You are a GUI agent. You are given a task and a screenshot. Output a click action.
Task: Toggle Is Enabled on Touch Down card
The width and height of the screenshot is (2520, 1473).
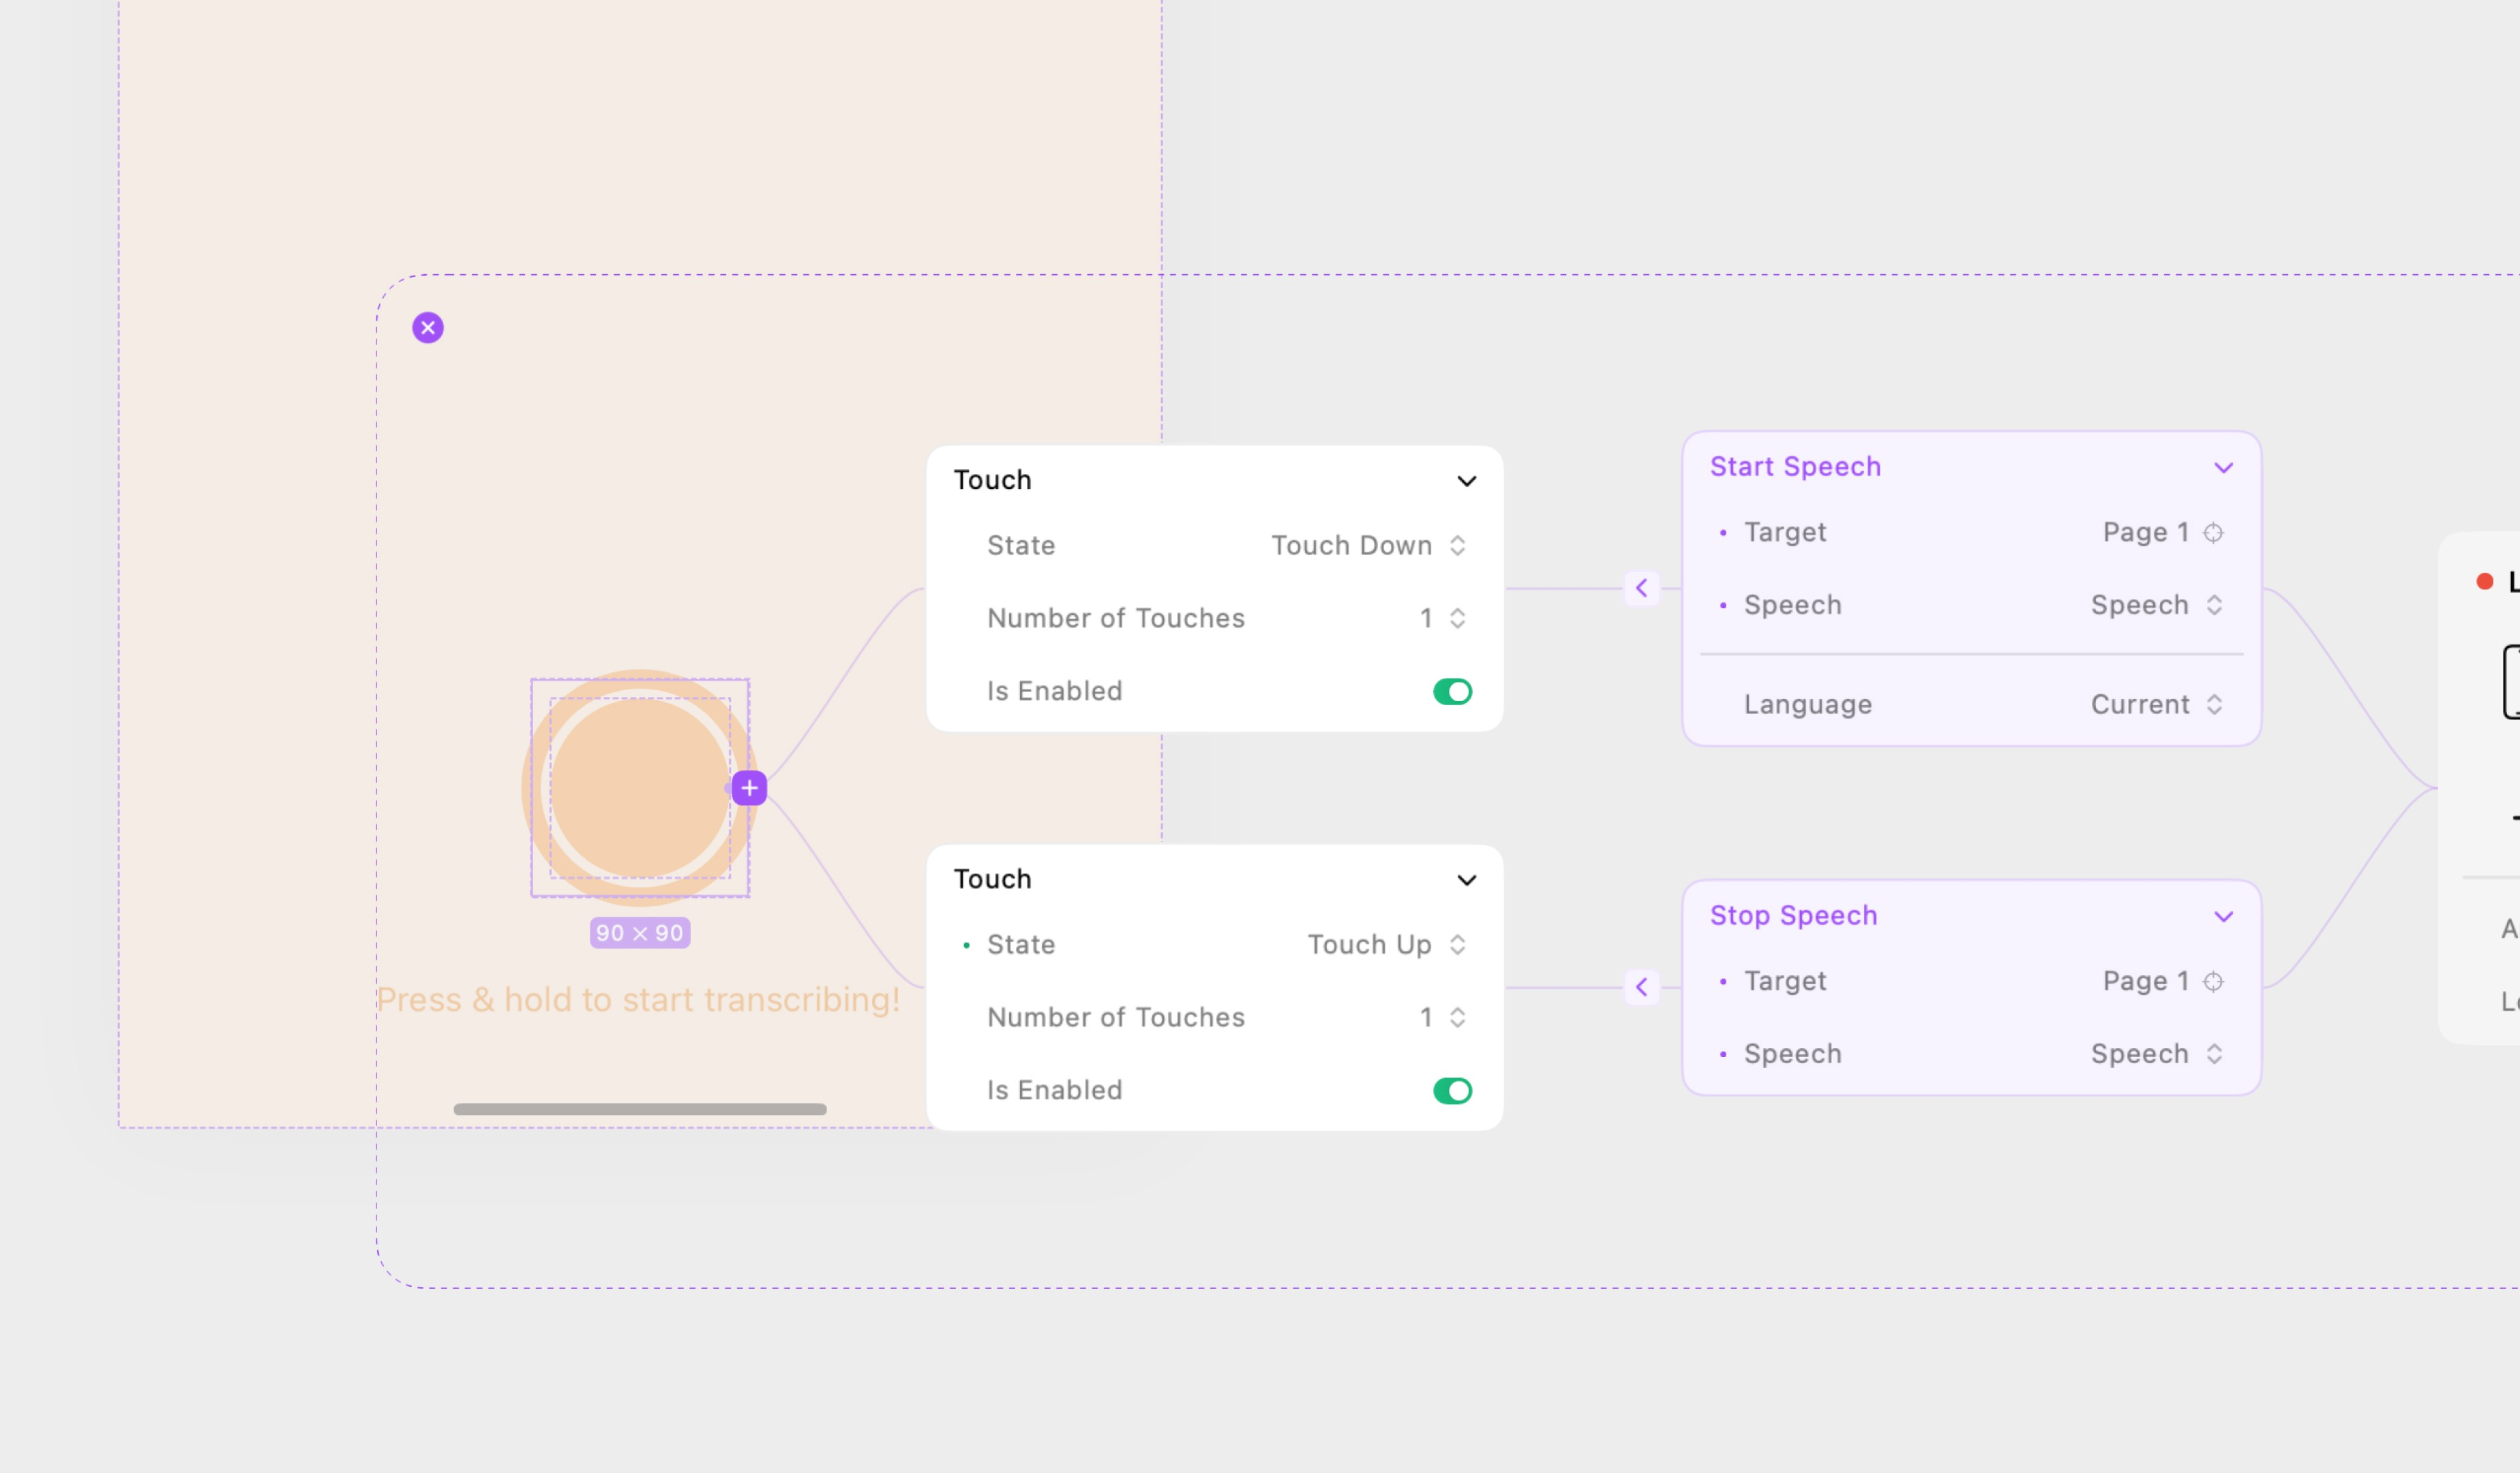click(x=1452, y=692)
